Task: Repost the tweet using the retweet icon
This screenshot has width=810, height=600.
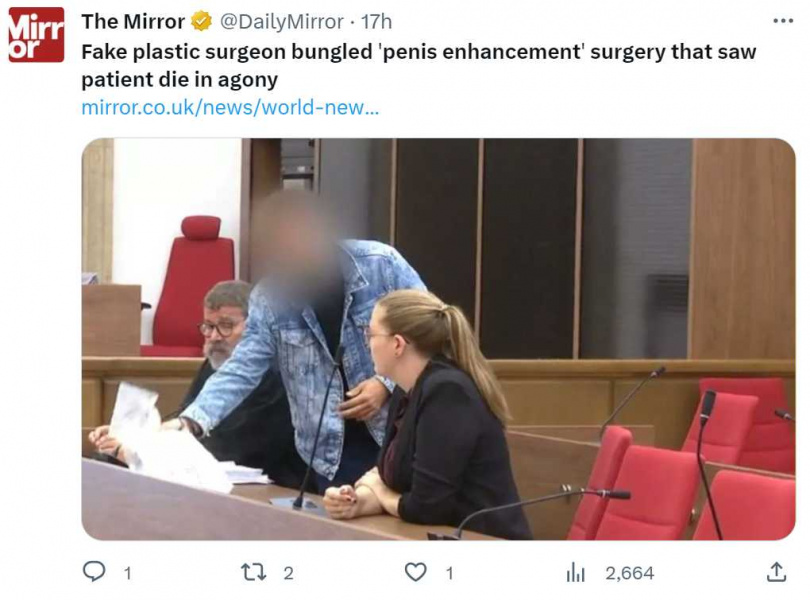Action: [x=254, y=572]
